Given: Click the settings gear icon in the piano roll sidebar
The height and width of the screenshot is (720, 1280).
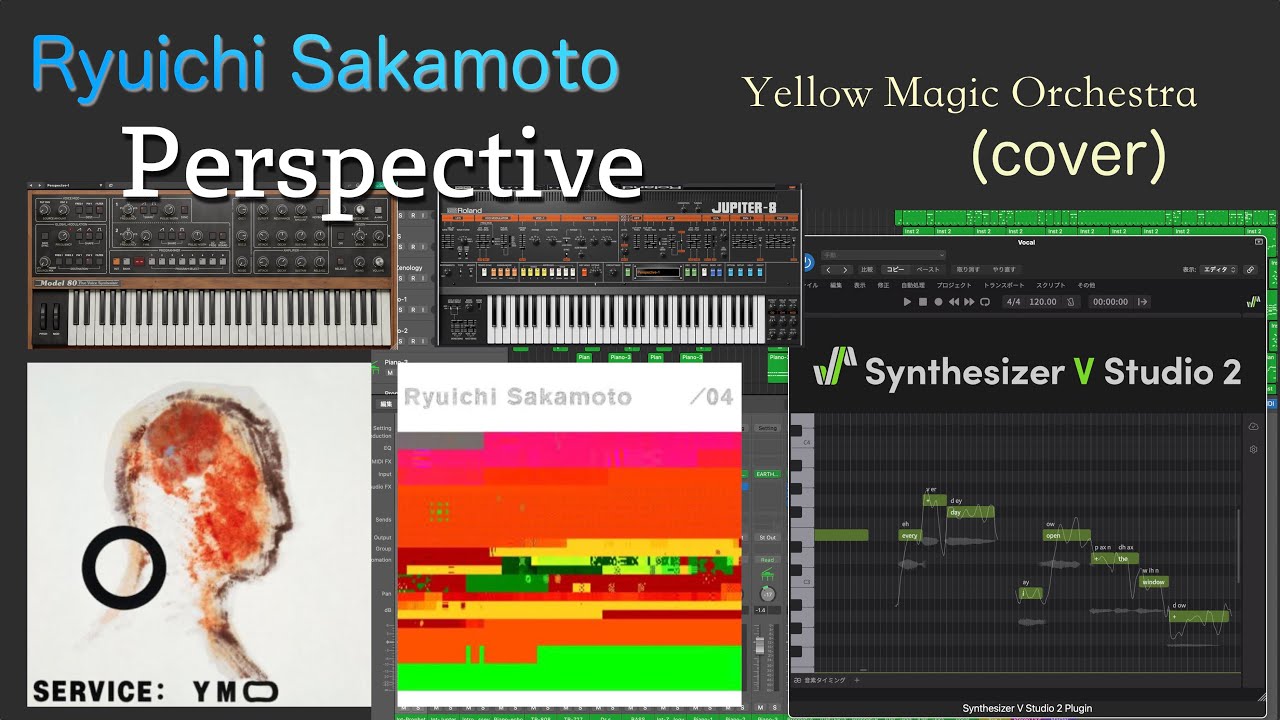Looking at the screenshot, I should (x=1253, y=449).
